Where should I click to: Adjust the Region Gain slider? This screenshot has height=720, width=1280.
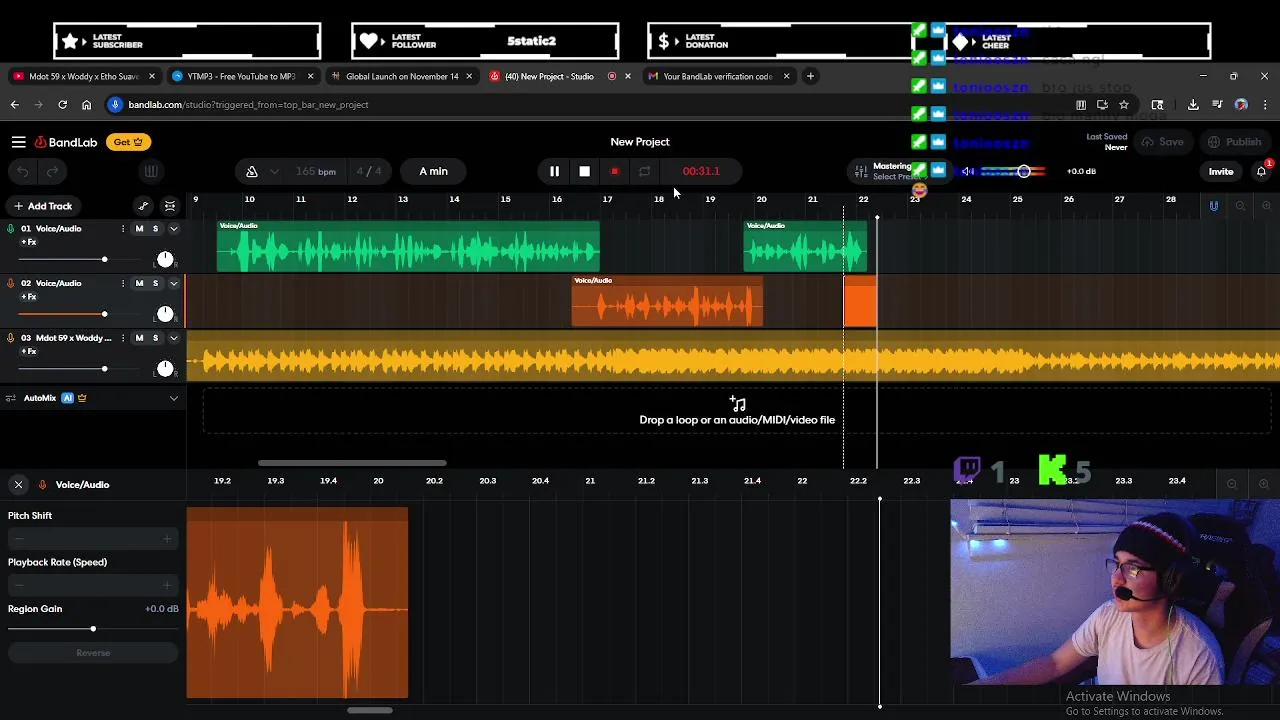(93, 629)
